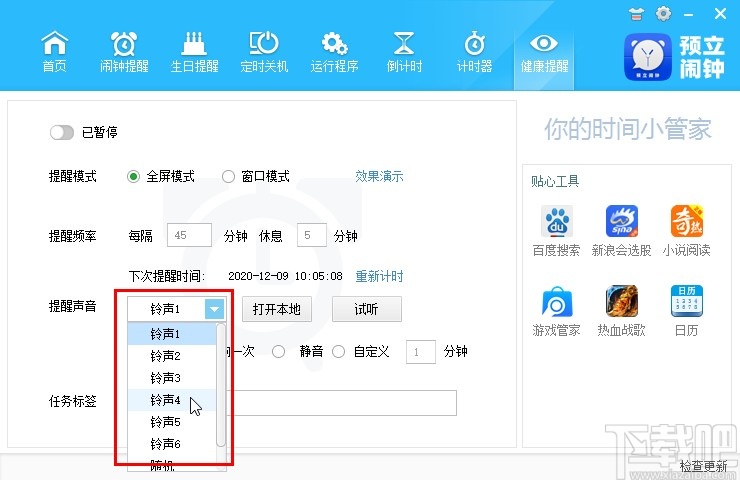
Task: Collapse the 铃声1 ringtone dropdown arrow
Action: click(214, 309)
